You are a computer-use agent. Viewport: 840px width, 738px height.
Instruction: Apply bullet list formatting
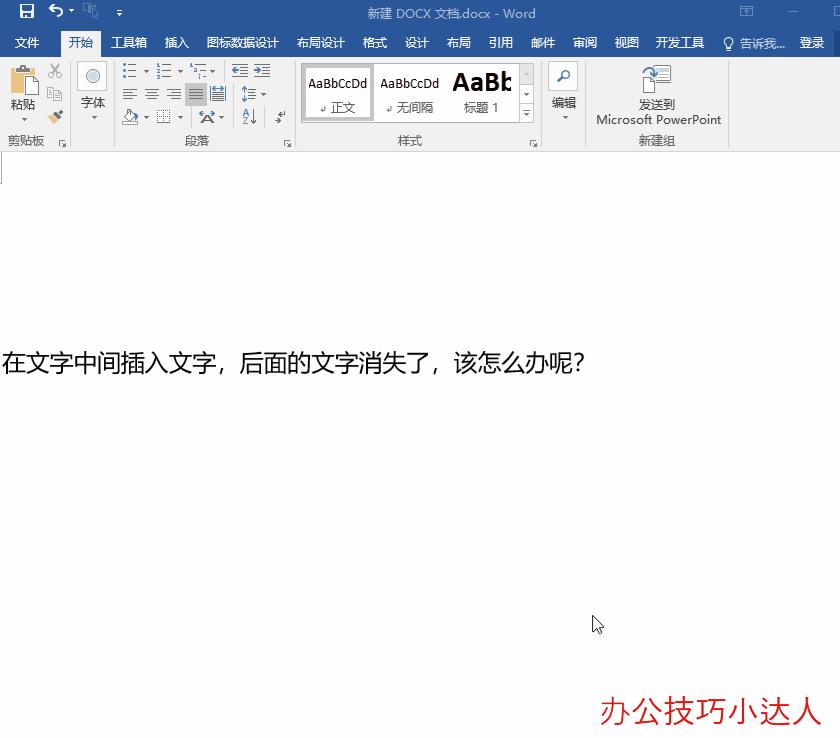coord(128,70)
